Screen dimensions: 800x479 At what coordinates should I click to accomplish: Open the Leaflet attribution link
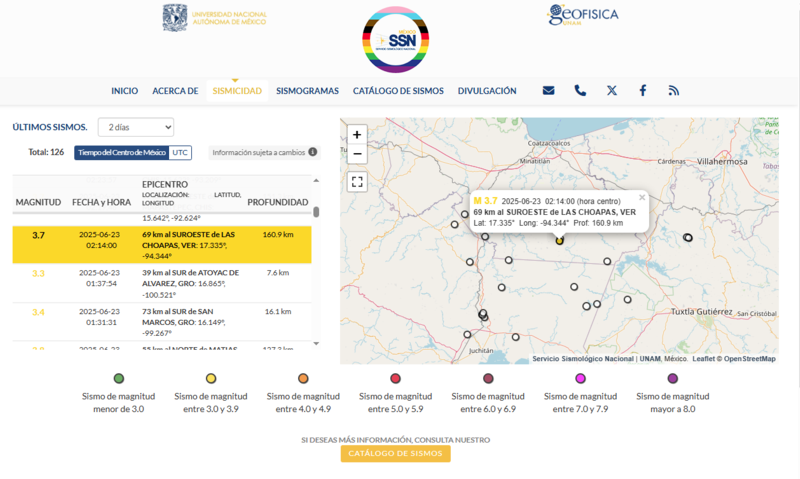[x=704, y=359]
